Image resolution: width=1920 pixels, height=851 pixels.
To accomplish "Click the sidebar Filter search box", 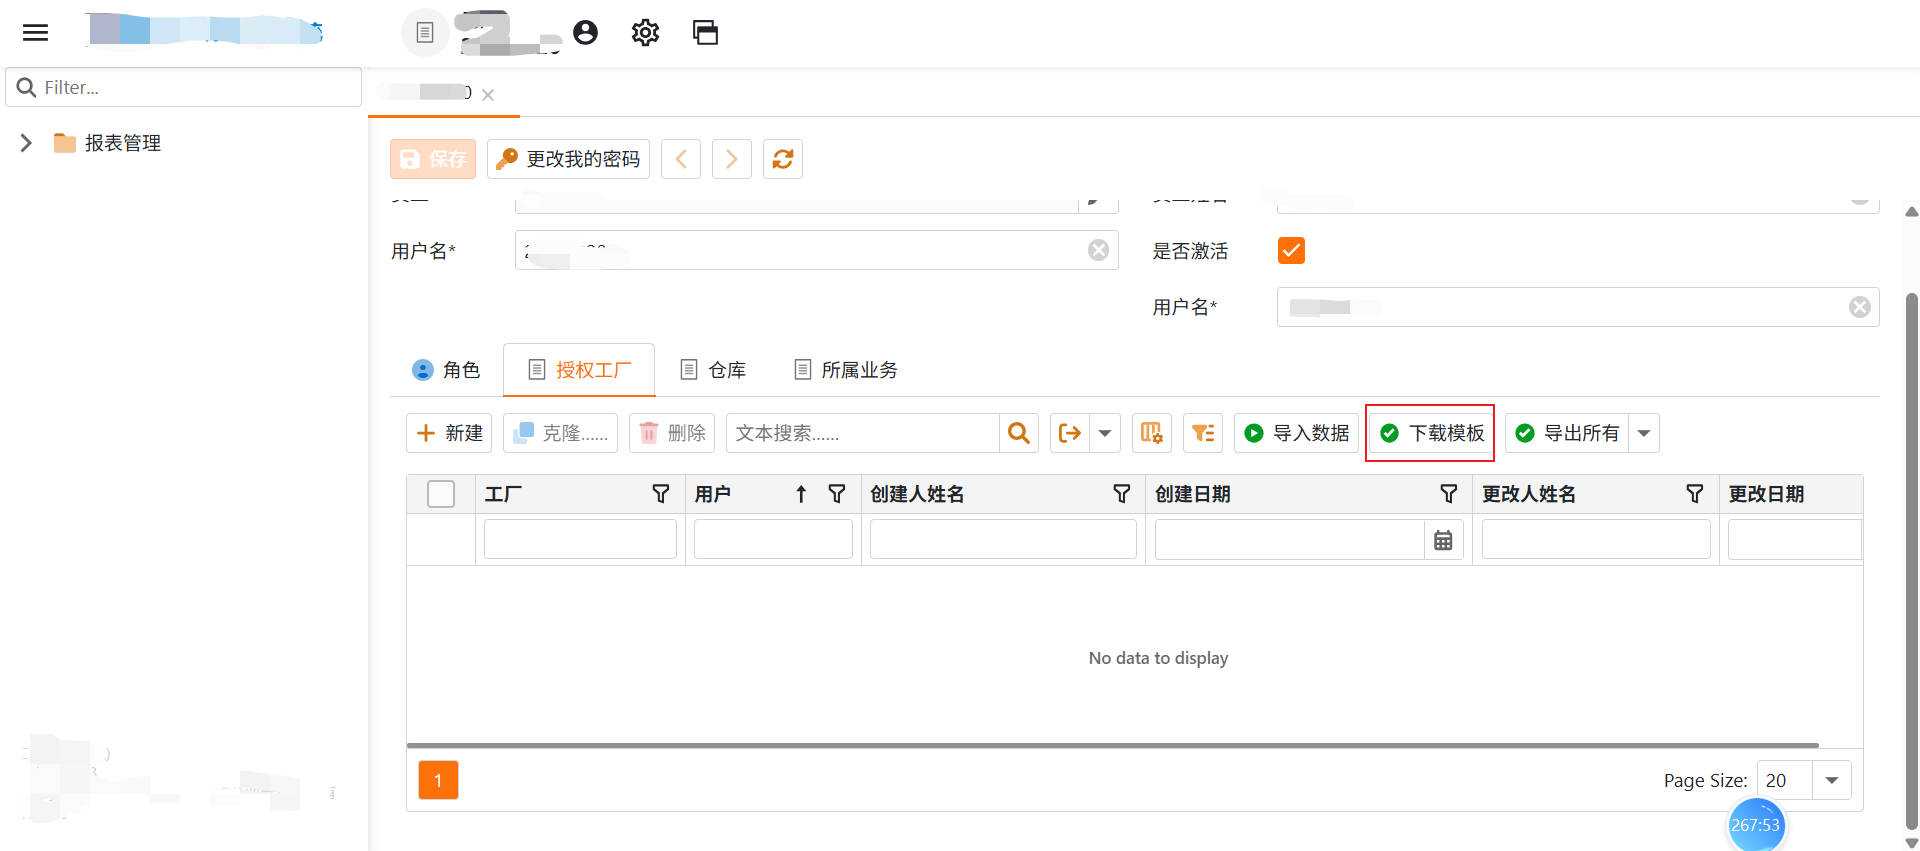I will tap(184, 87).
